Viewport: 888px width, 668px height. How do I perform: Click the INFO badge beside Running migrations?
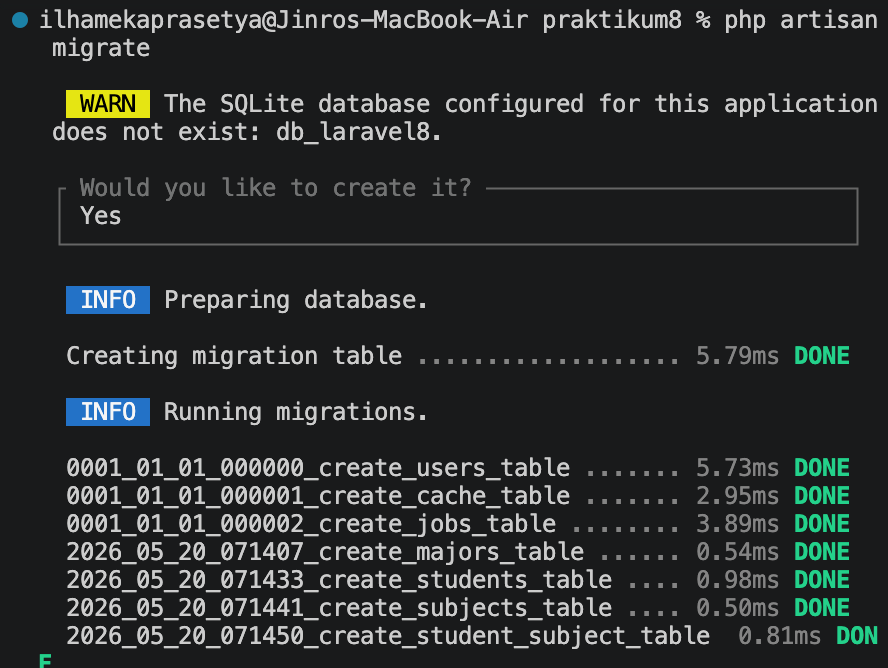108,412
